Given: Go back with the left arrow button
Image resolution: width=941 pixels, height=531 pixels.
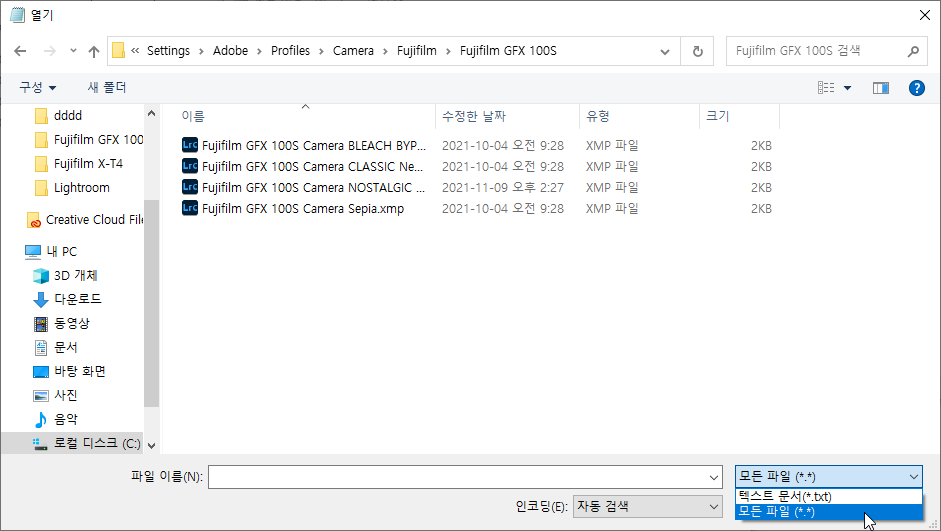Looking at the screenshot, I should tap(20, 51).
